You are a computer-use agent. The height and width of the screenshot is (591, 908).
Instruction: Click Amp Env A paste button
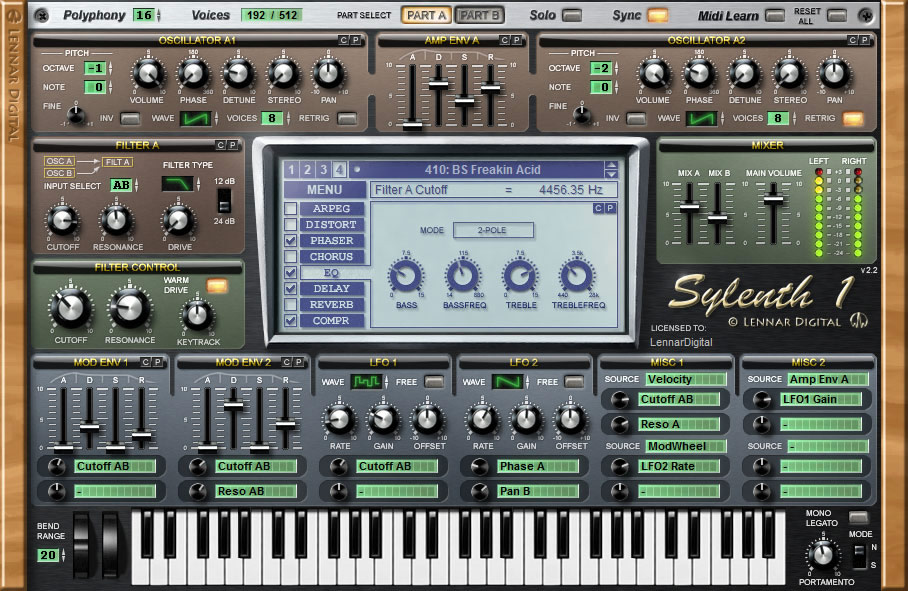(517, 40)
